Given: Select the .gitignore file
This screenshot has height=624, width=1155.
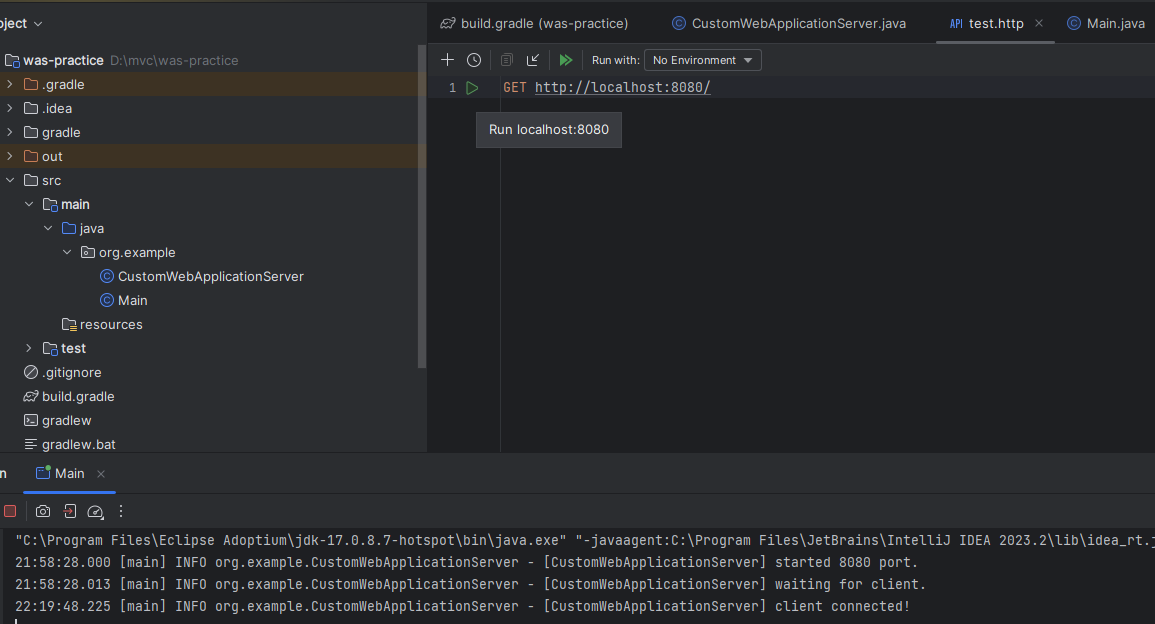Looking at the screenshot, I should pyautogui.click(x=71, y=373).
